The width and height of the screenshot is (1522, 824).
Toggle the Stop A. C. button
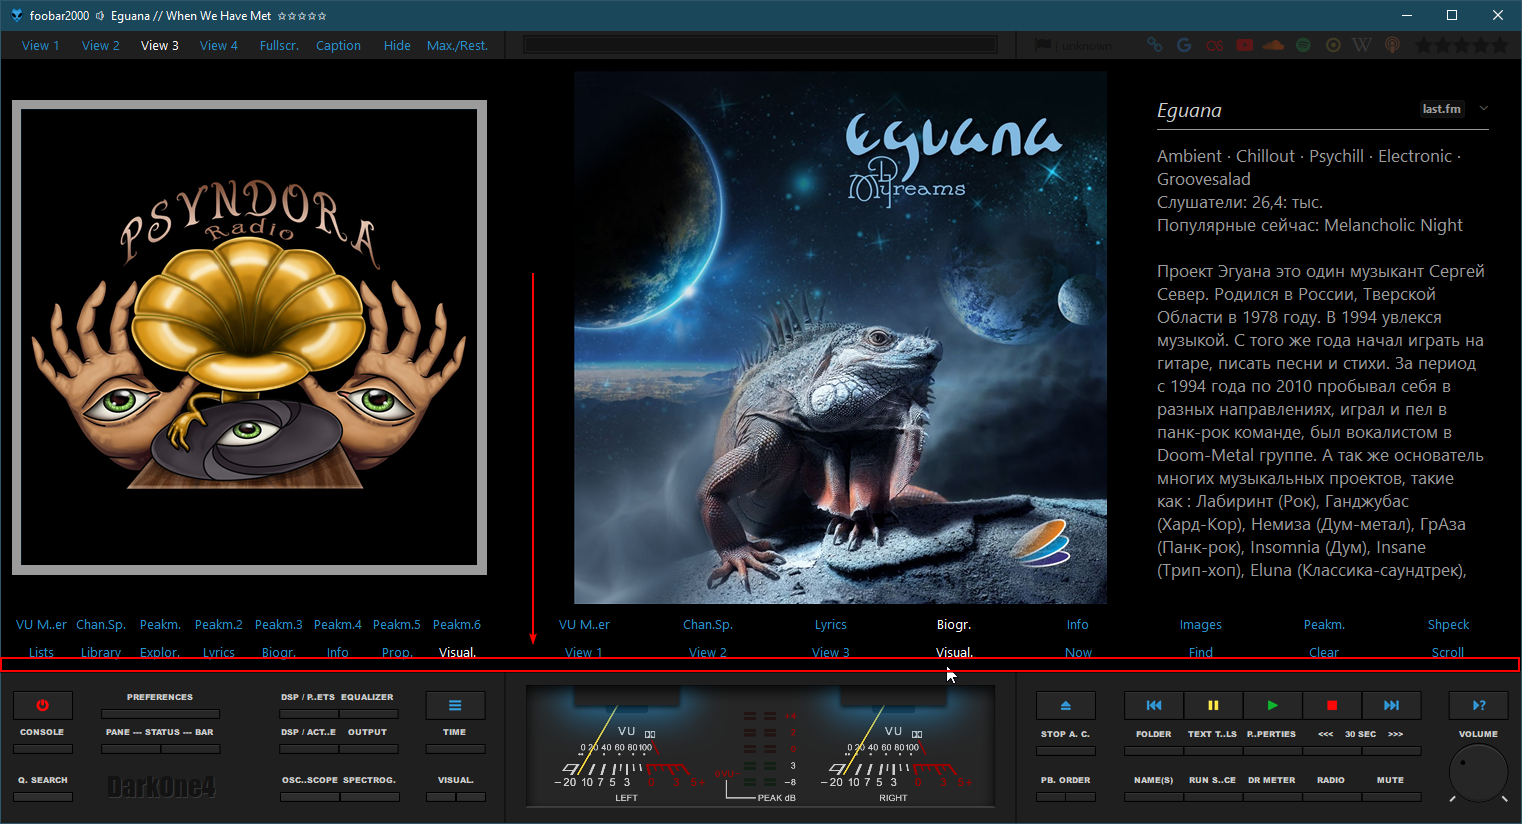point(1065,750)
